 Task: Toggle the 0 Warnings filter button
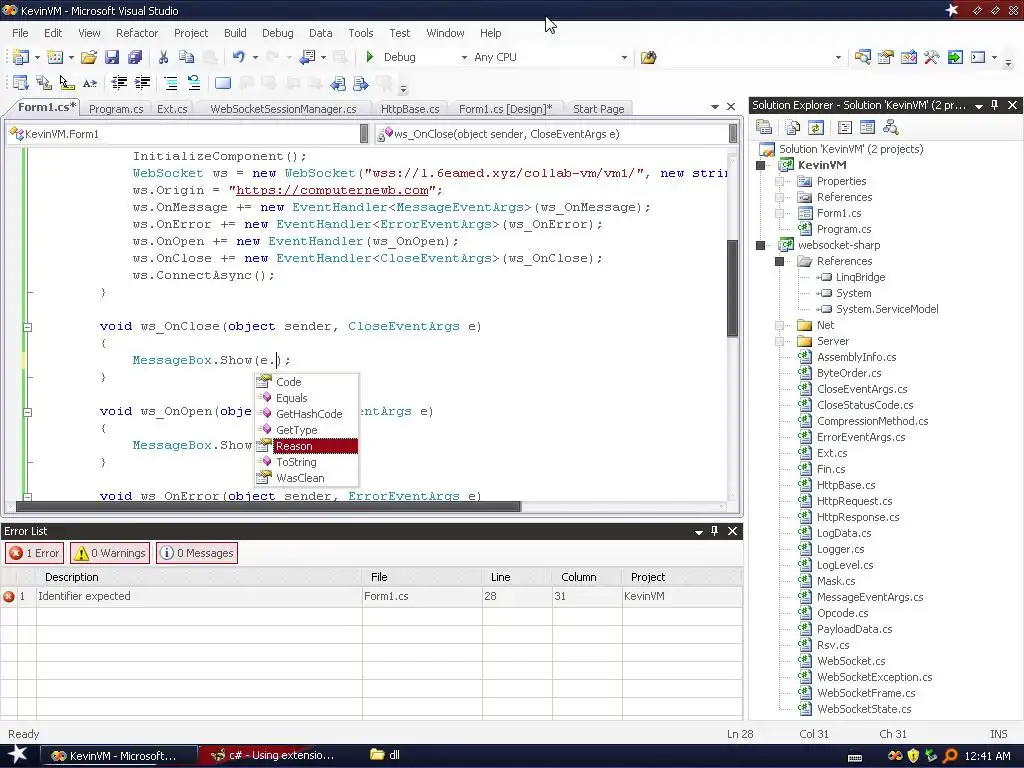click(x=110, y=553)
